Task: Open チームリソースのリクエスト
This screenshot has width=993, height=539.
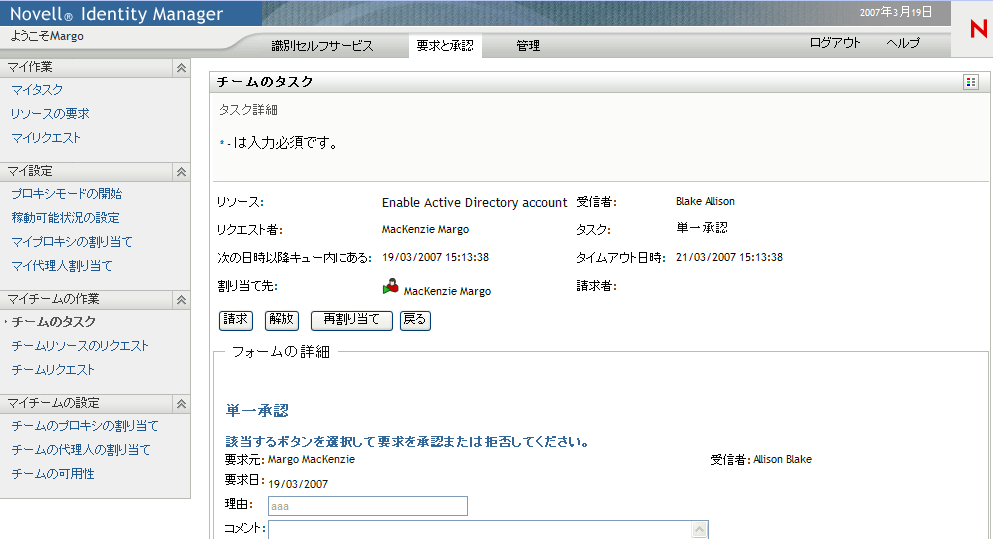Action: pyautogui.click(x=80, y=346)
